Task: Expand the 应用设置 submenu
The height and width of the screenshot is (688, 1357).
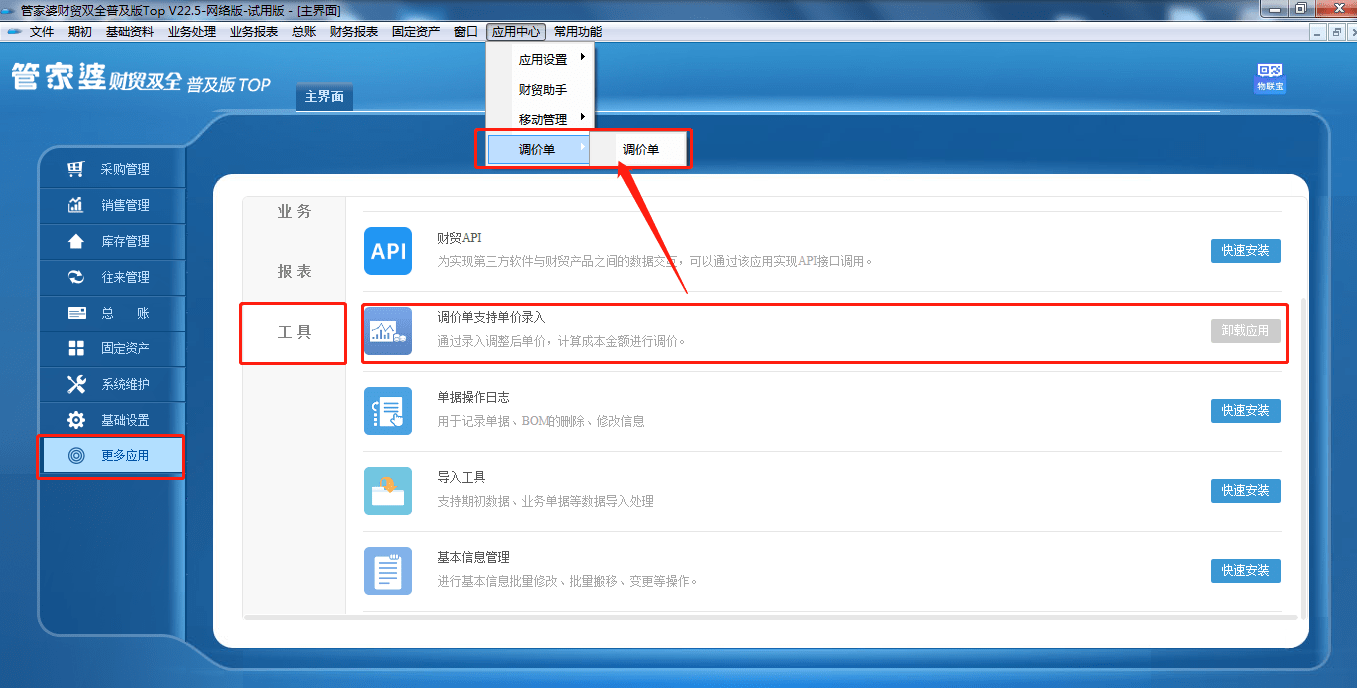Action: (540, 59)
